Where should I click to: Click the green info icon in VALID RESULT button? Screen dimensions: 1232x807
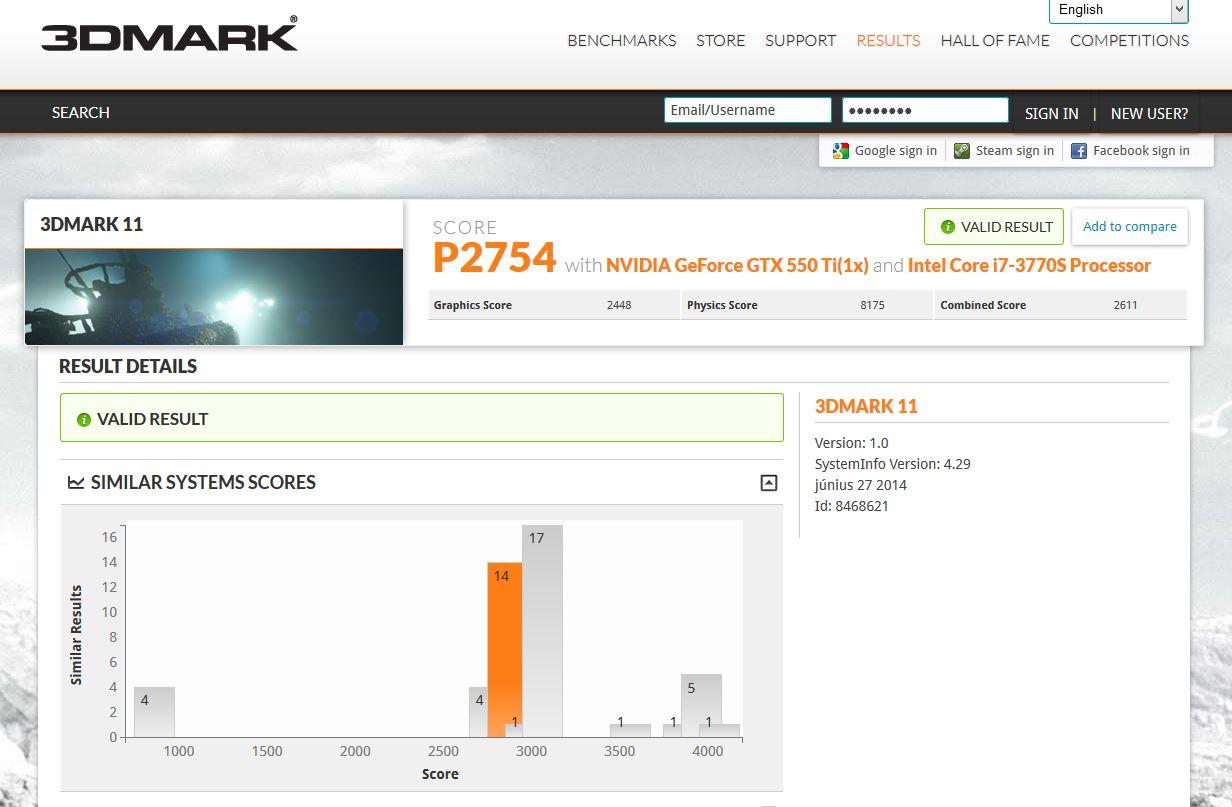pos(948,227)
